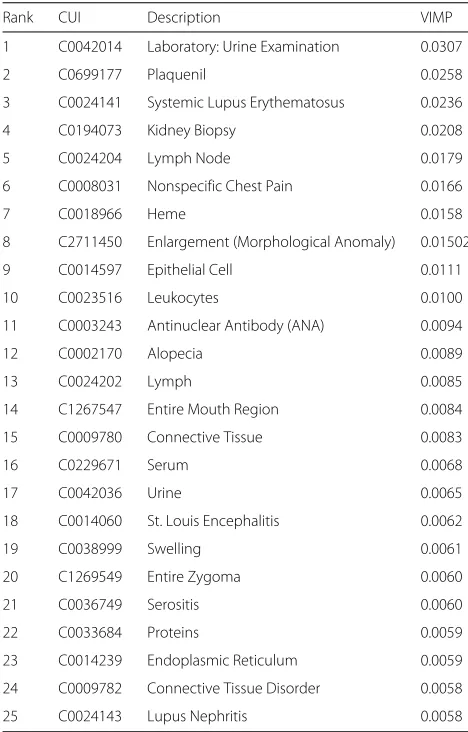Select the Serositis description
The width and height of the screenshot is (468, 732).
[x=173, y=605]
